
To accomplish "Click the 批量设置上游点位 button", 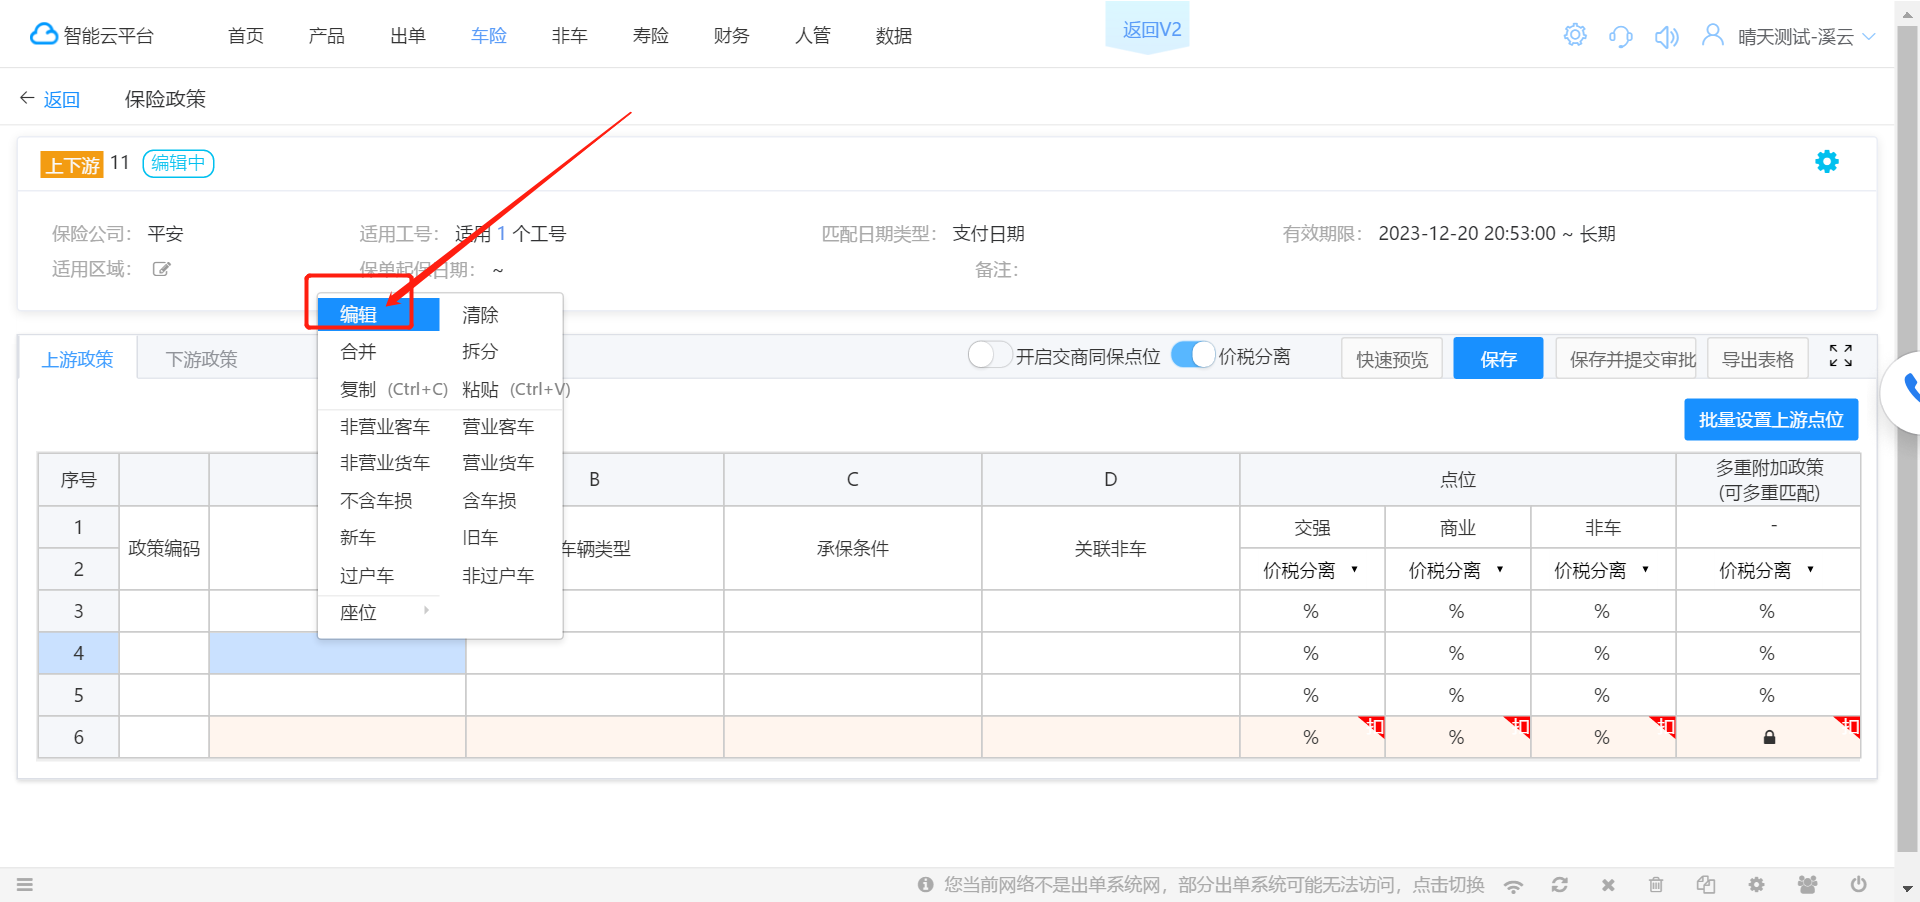I will click(x=1771, y=419).
